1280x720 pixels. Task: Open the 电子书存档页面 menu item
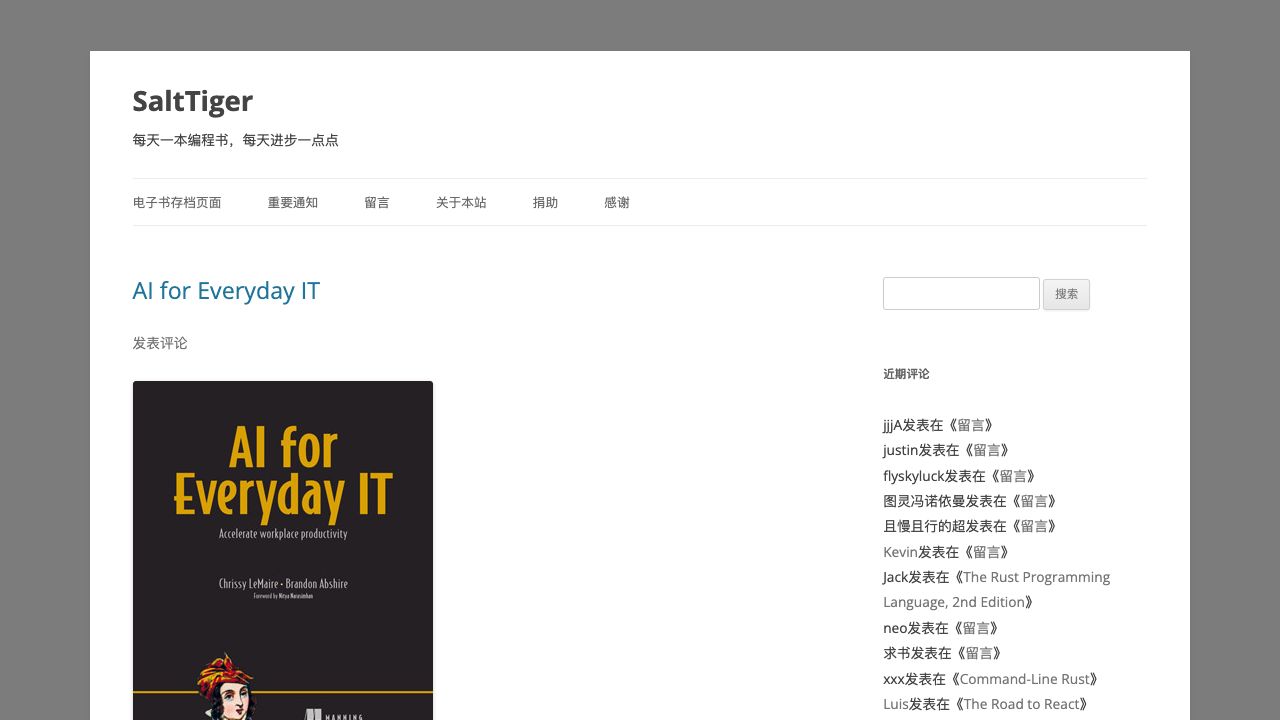click(x=177, y=203)
